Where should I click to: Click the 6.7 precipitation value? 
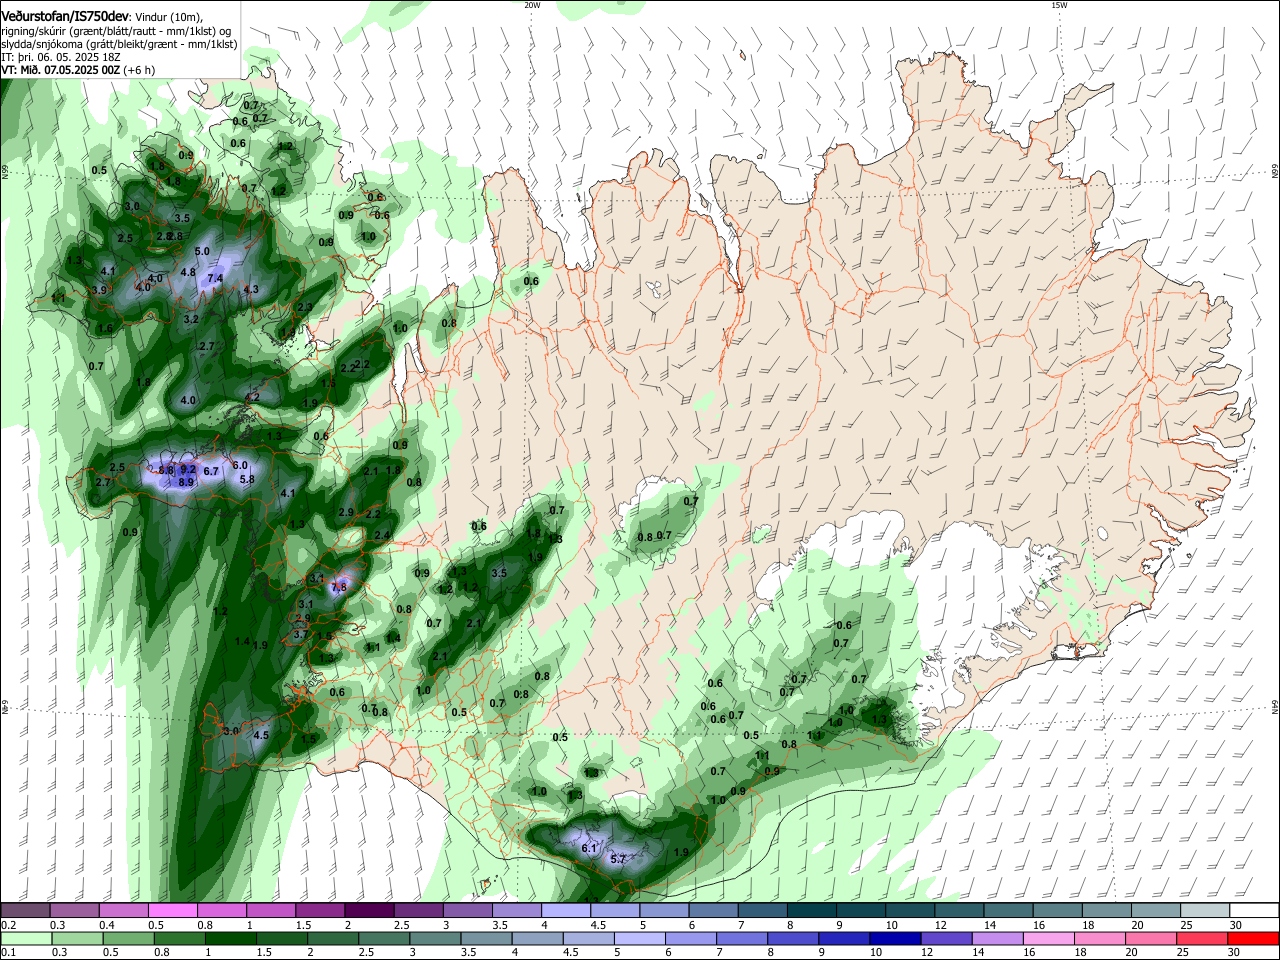(211, 471)
